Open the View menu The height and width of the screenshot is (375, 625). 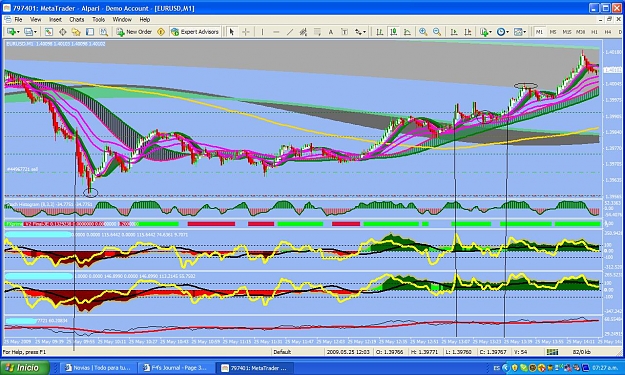point(35,19)
